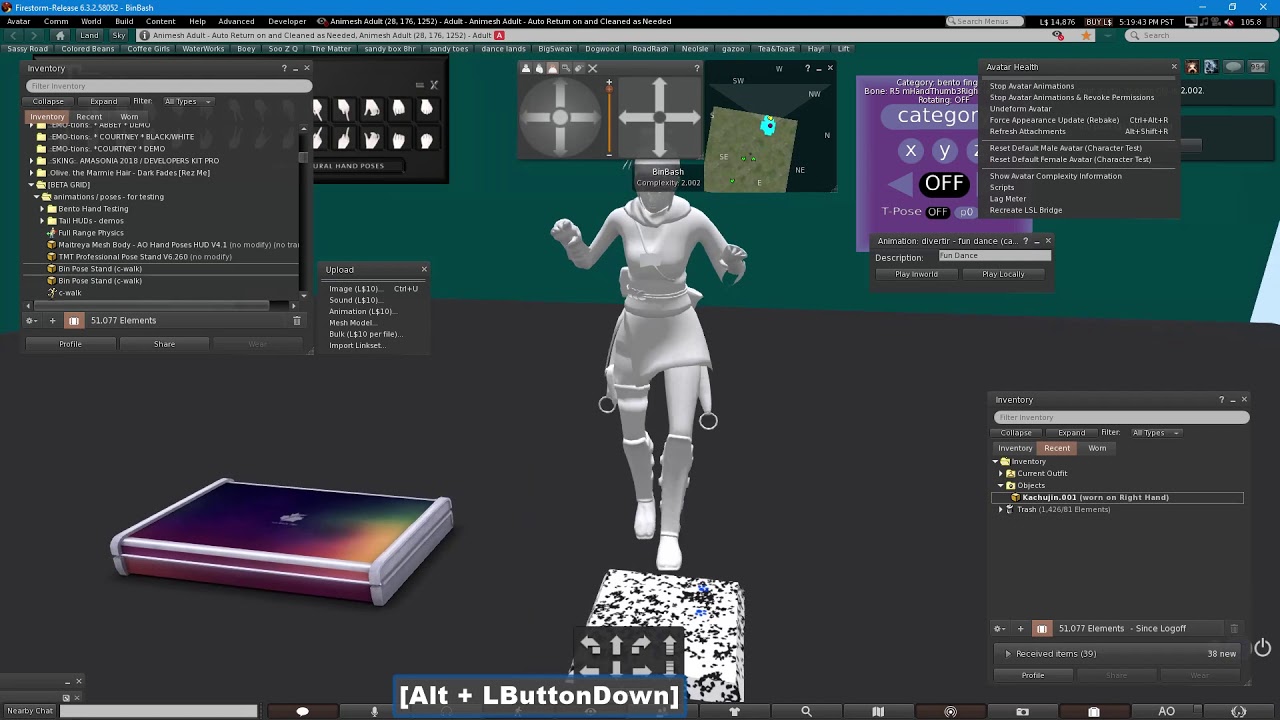Open the map from the bottom toolbar
Image resolution: width=1280 pixels, height=720 pixels.
(x=878, y=711)
